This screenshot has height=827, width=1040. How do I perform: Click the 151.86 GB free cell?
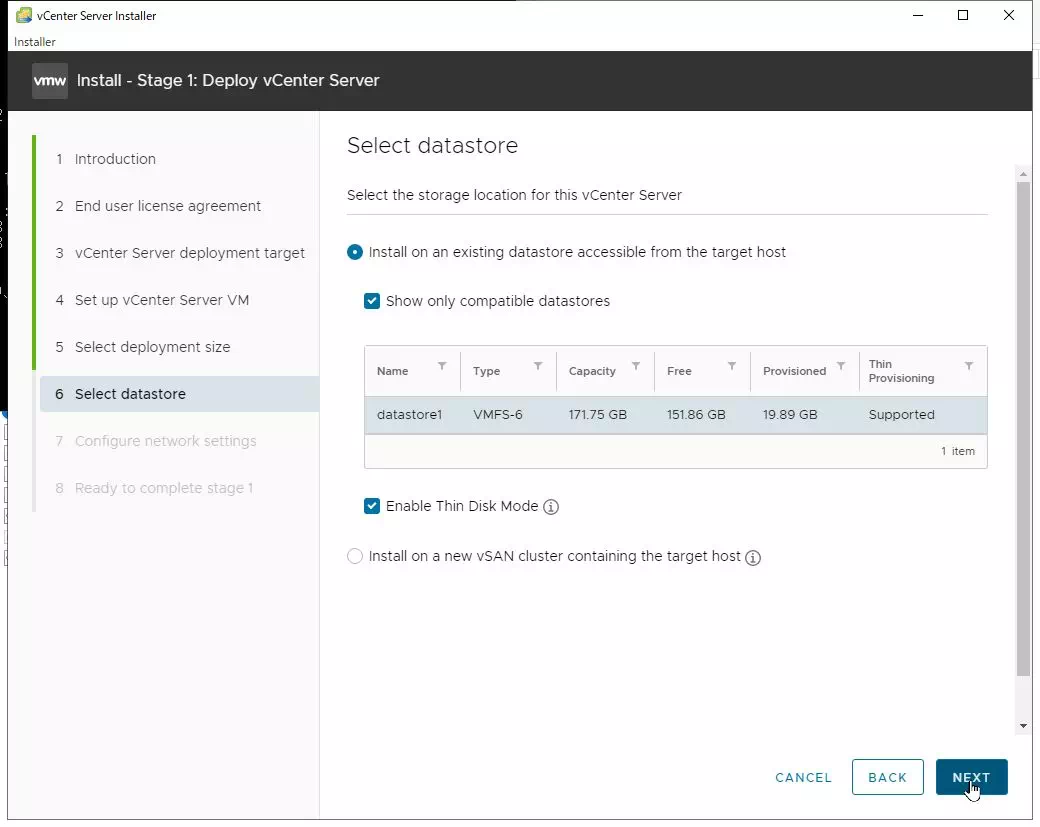[x=696, y=414]
